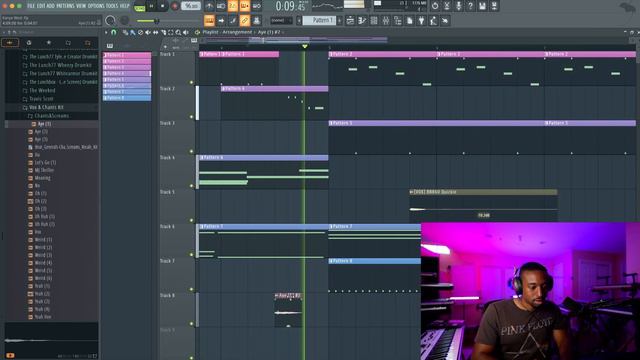Screen dimensions: 640x360
Task: Toggle playlist magnet snap icon
Action: (114, 32)
